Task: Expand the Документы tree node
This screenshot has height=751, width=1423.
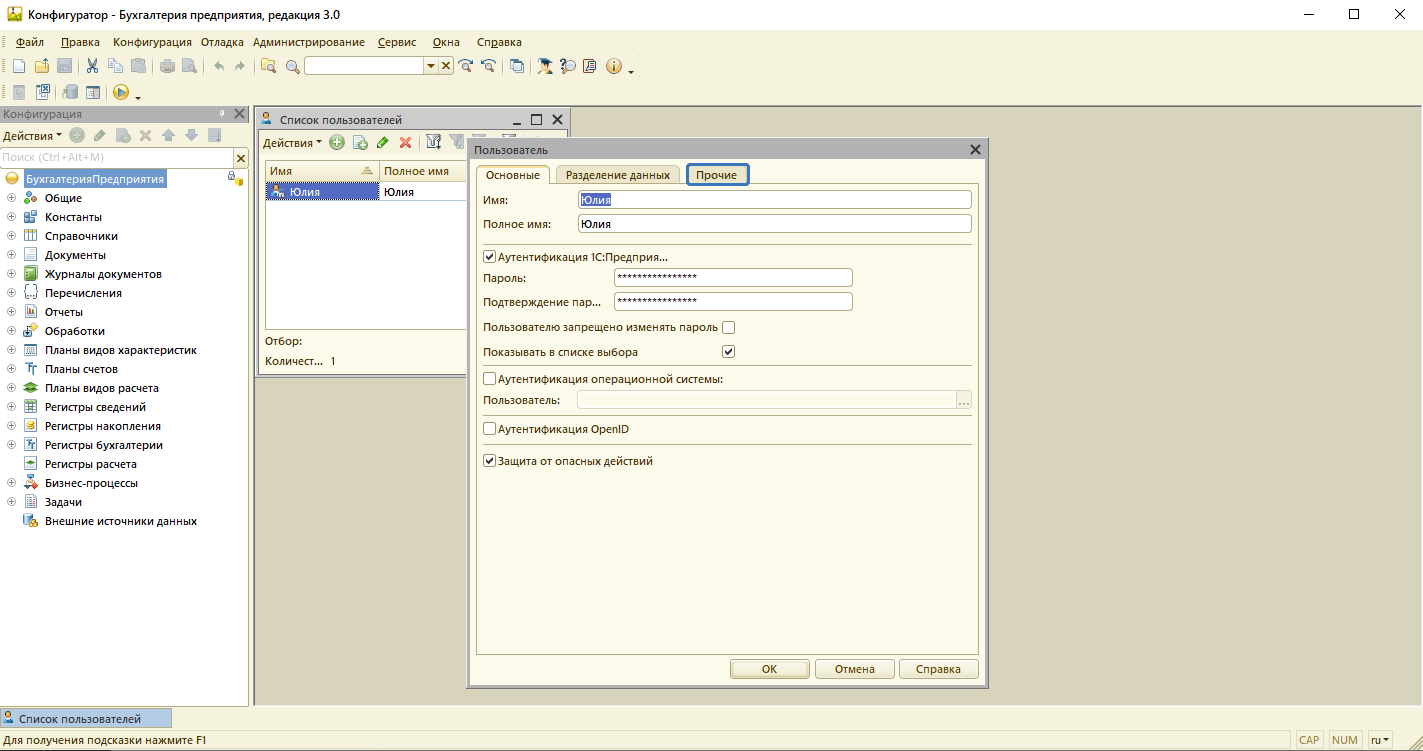Action: pos(11,255)
